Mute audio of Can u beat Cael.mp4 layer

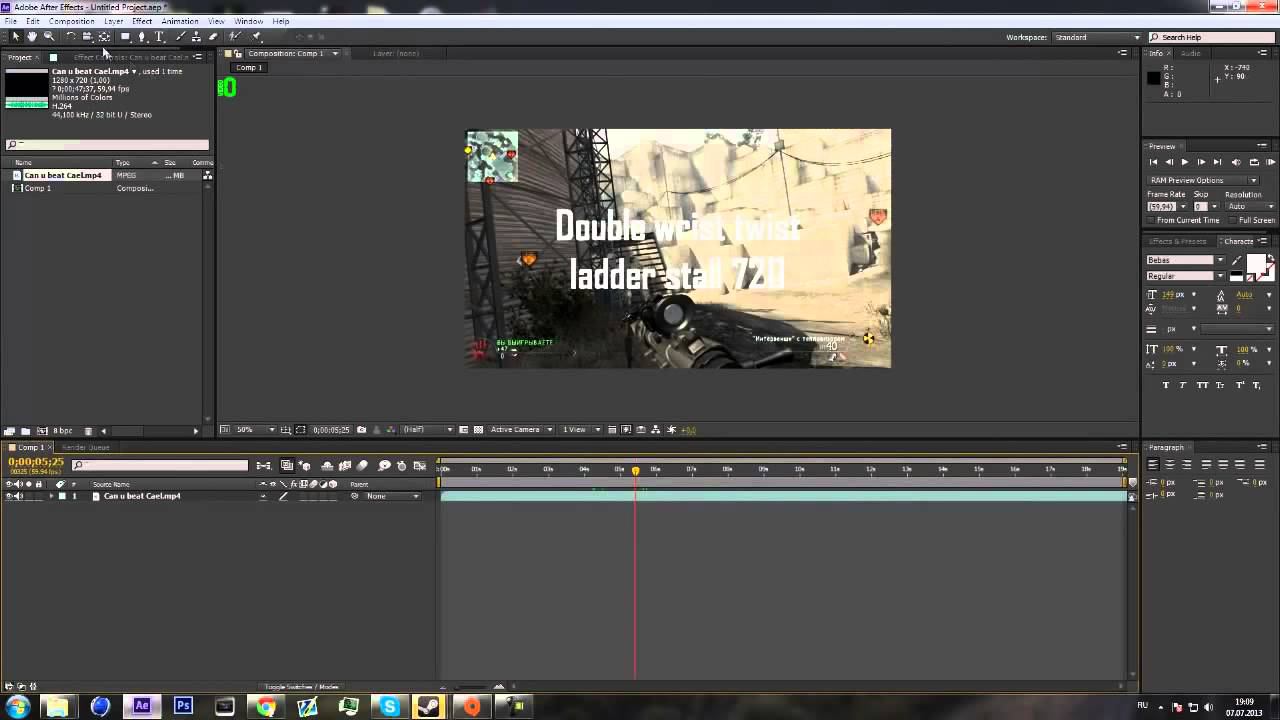point(18,496)
